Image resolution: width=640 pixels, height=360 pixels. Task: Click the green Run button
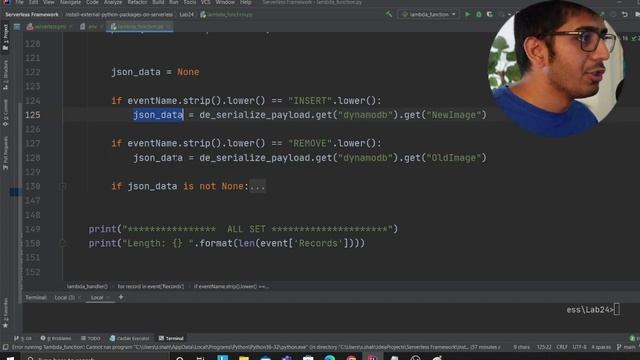(467, 14)
